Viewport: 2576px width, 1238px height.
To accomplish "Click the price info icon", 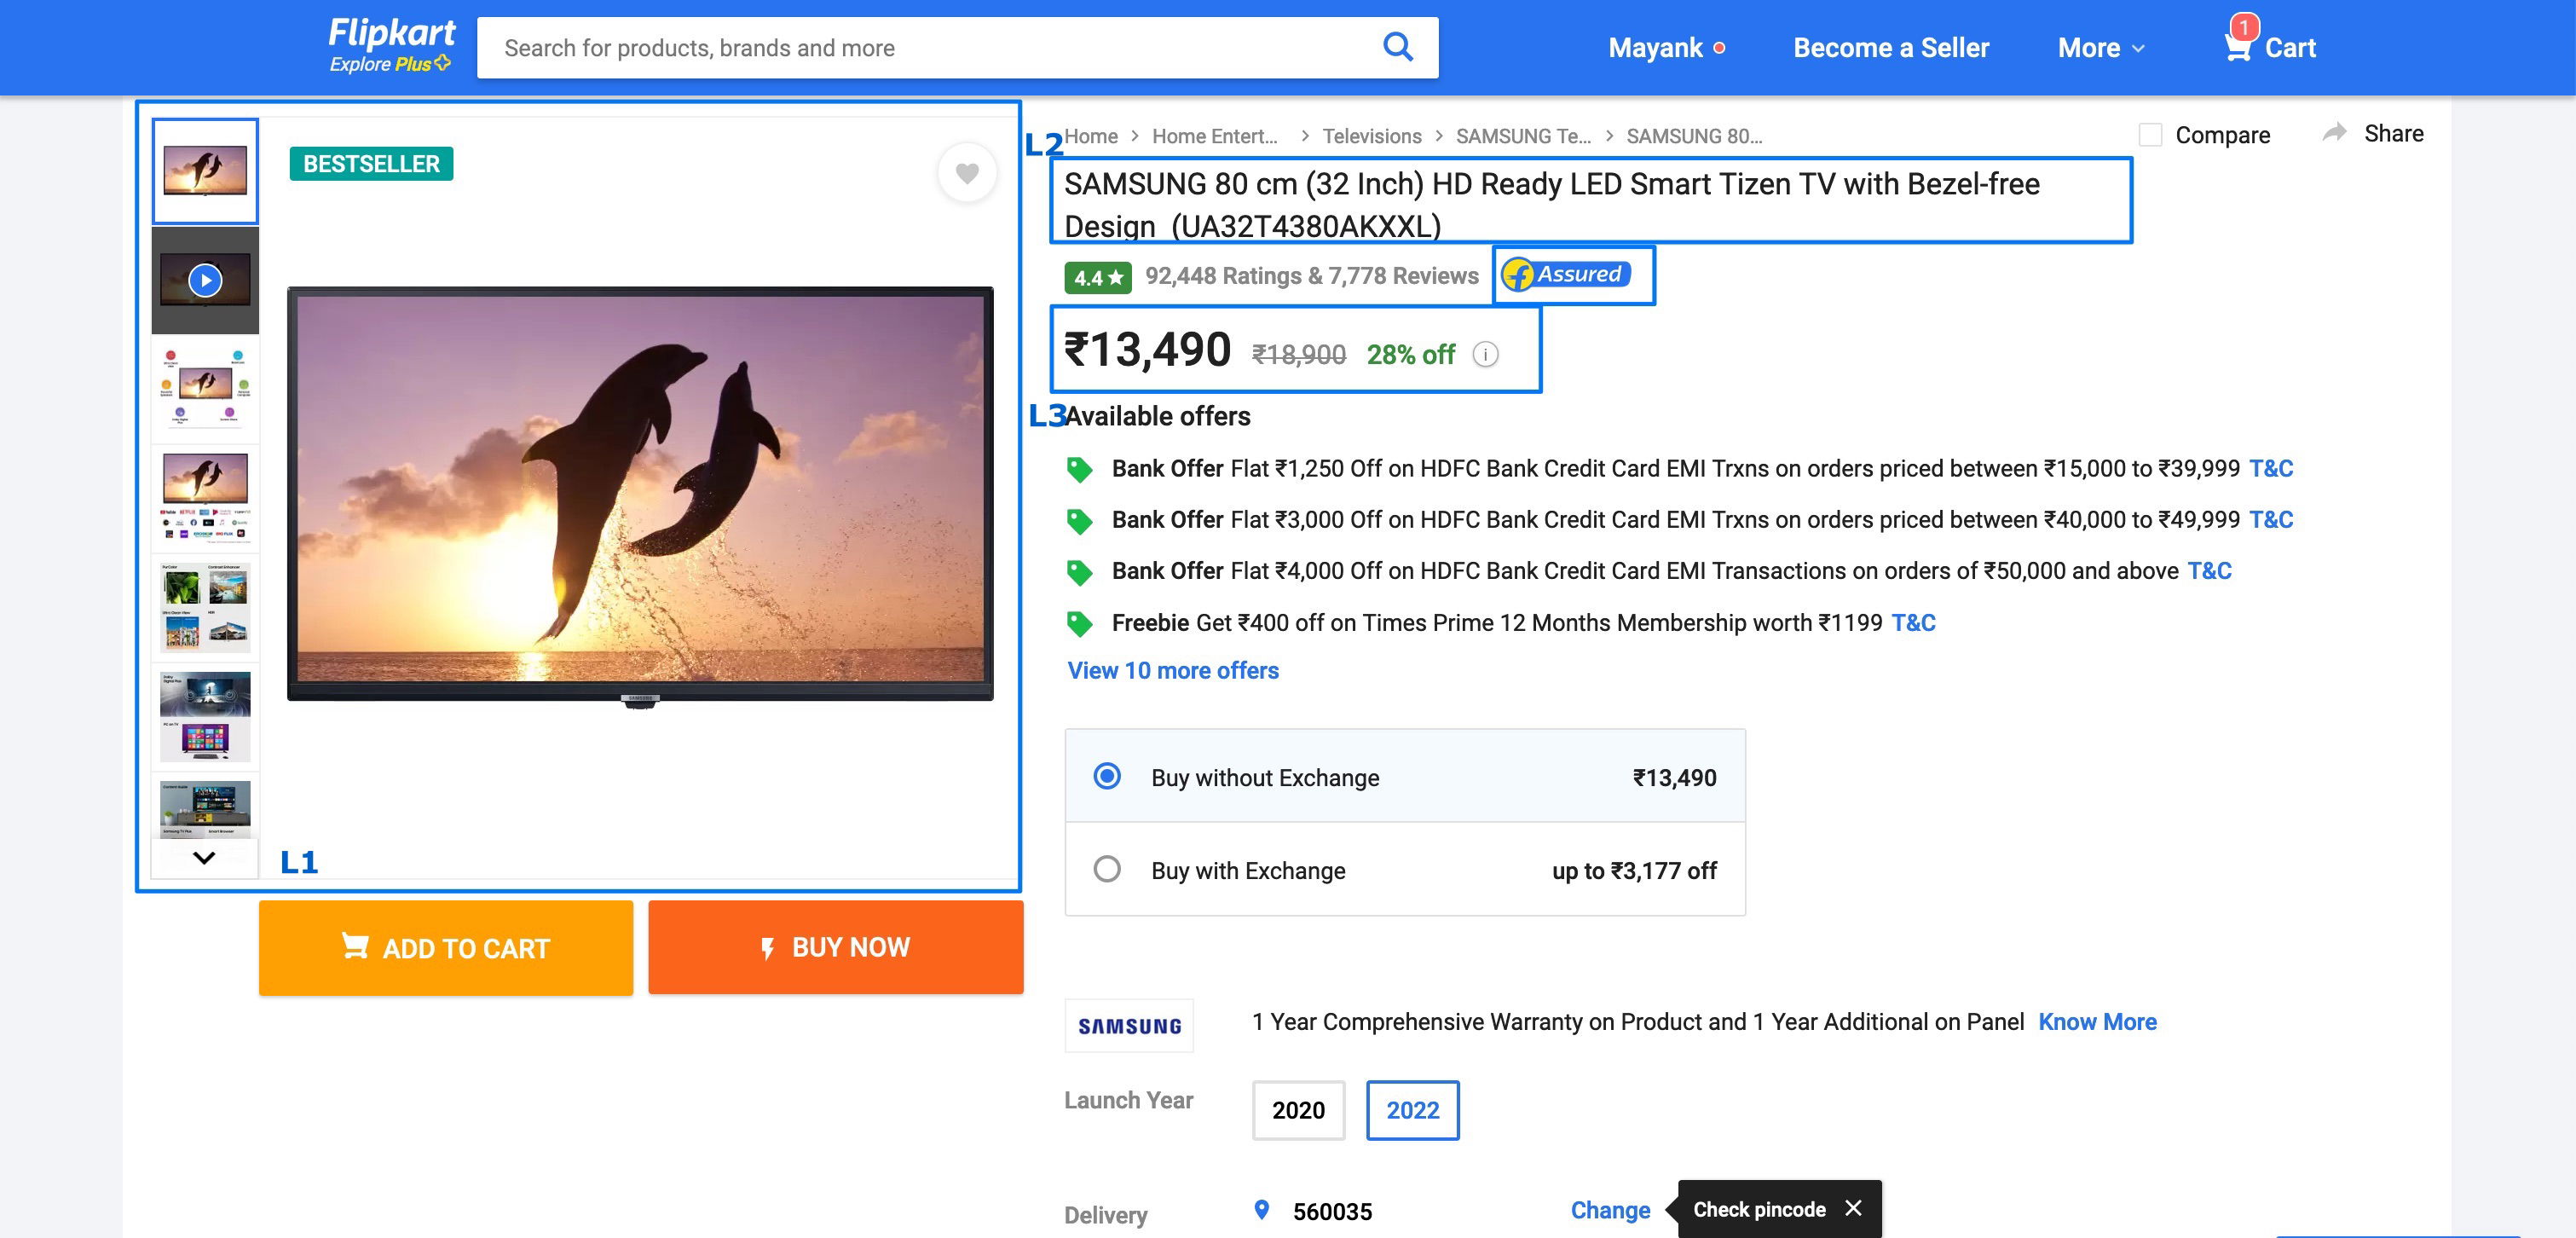I will (1485, 355).
